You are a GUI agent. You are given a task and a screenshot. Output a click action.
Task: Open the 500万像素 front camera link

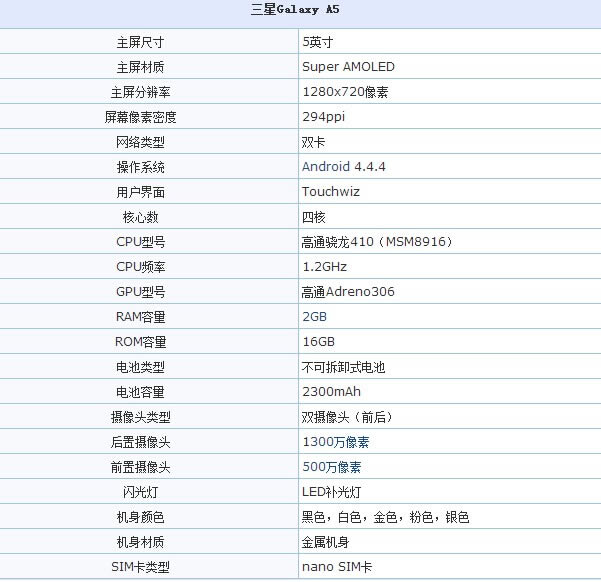(332, 467)
